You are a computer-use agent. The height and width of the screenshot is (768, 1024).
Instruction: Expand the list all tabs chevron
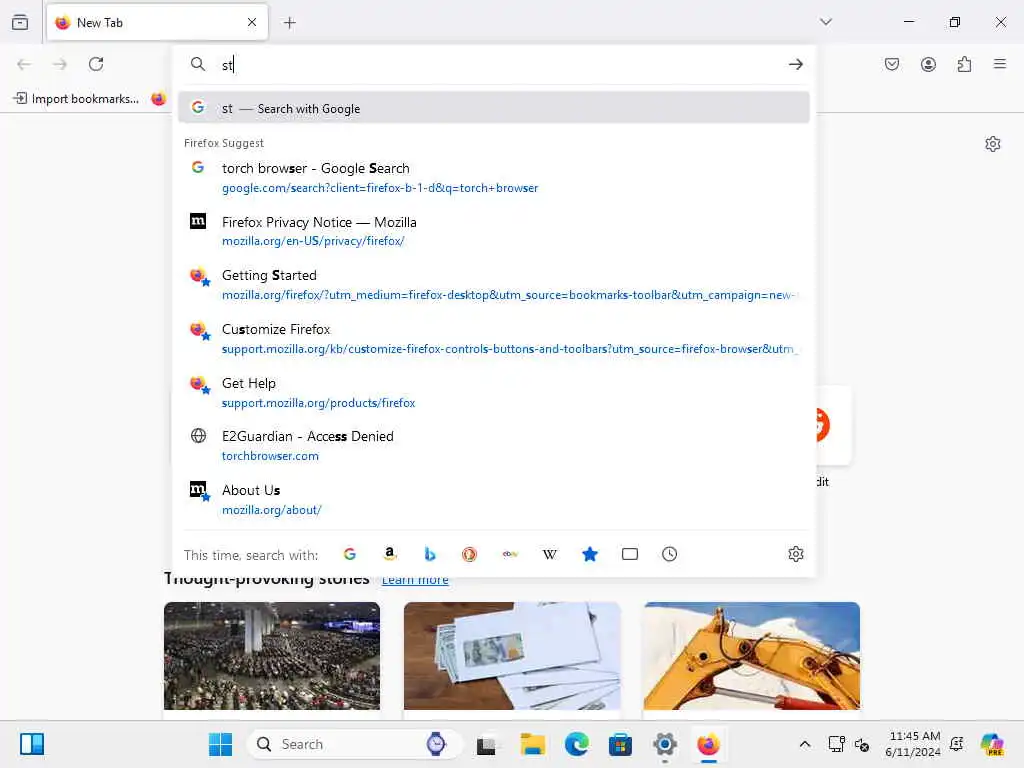826,22
